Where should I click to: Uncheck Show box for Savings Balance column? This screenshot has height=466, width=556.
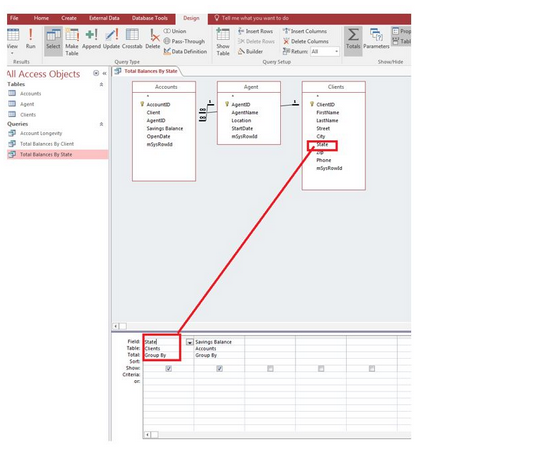coord(219,369)
